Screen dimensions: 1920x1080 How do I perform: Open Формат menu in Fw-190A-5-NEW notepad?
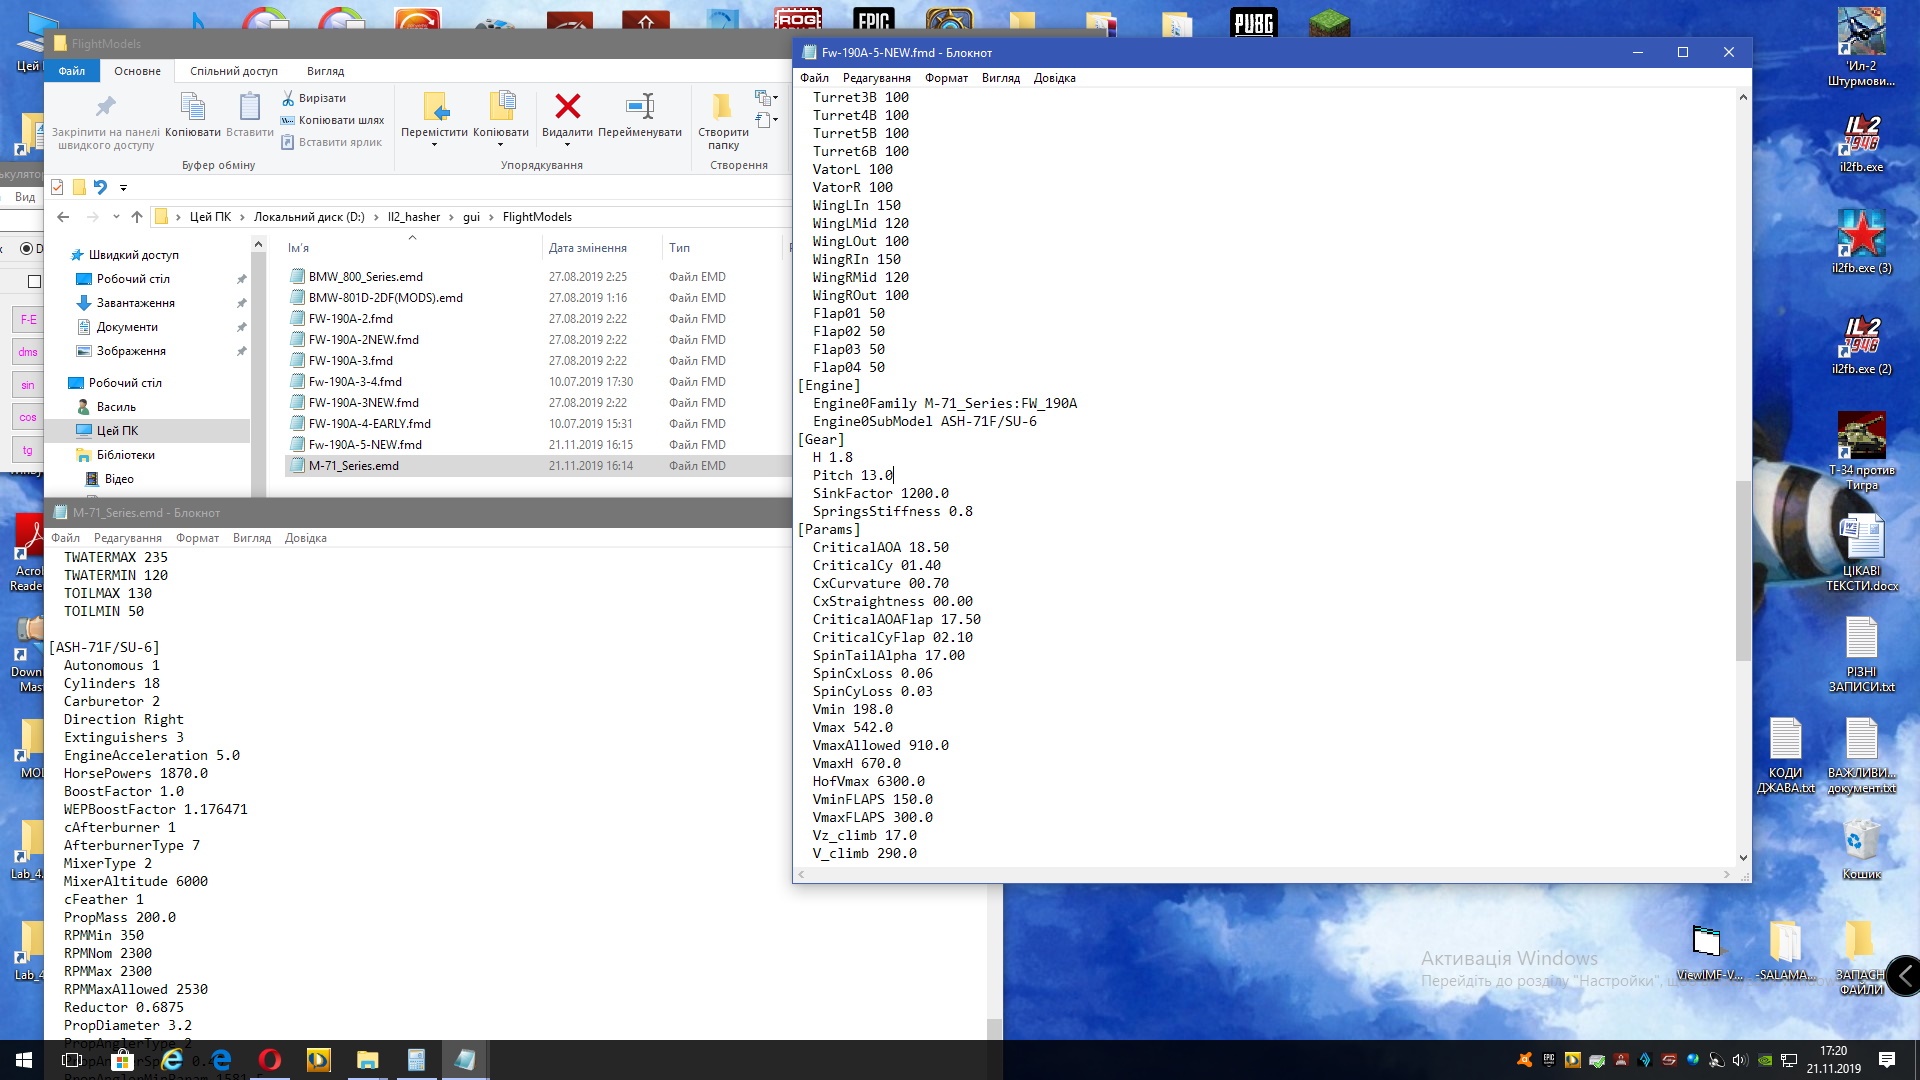coord(945,78)
